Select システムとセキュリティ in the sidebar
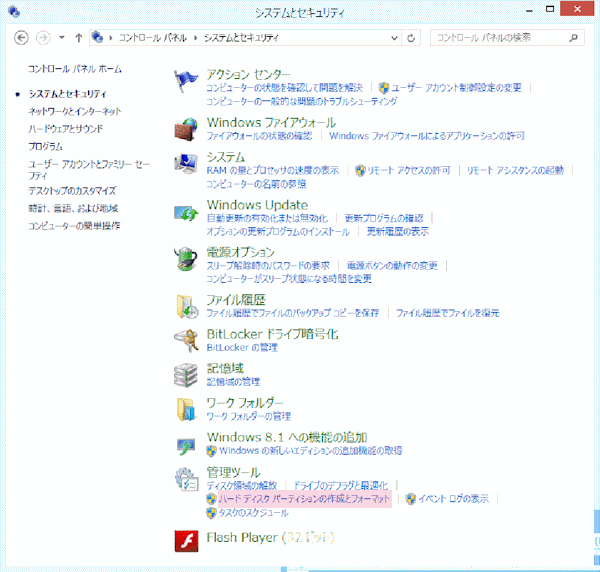Screen dimensions: 600x572 (x=67, y=94)
